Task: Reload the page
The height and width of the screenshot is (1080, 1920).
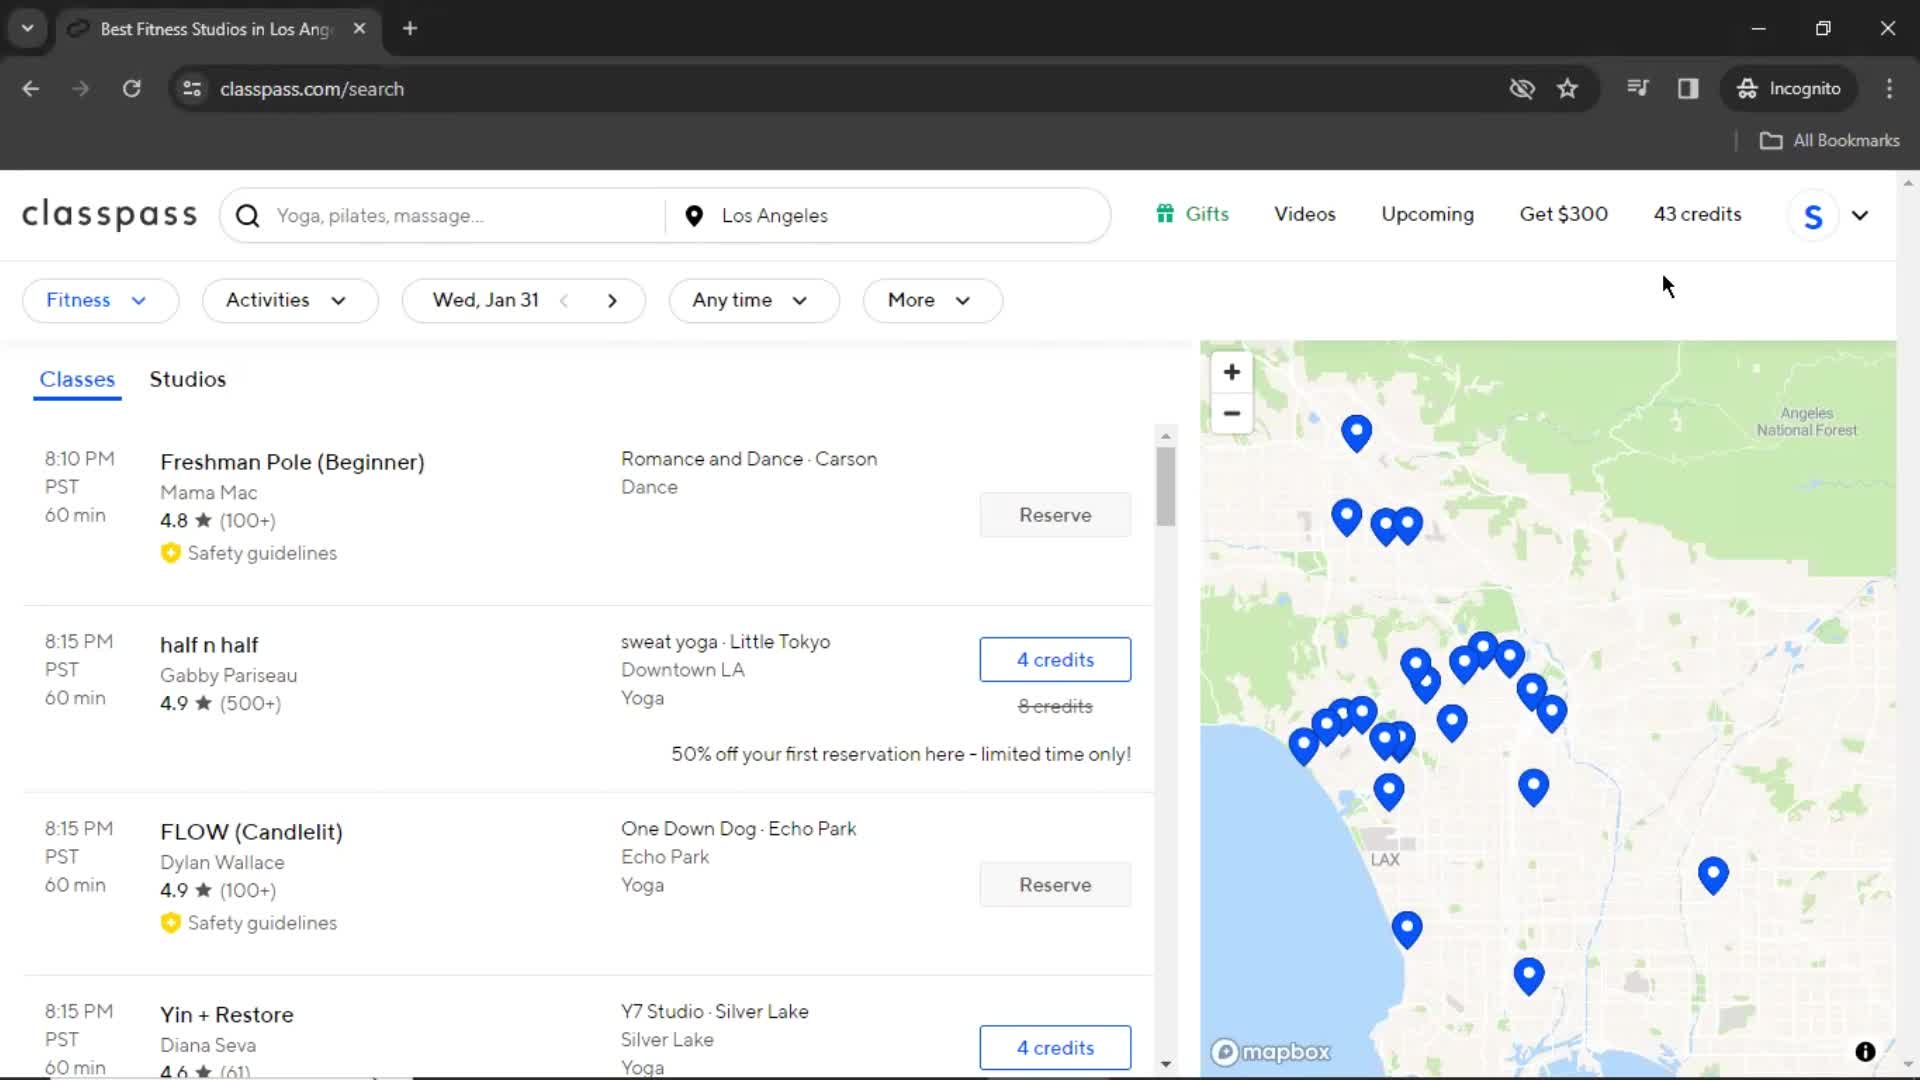Action: 131,89
